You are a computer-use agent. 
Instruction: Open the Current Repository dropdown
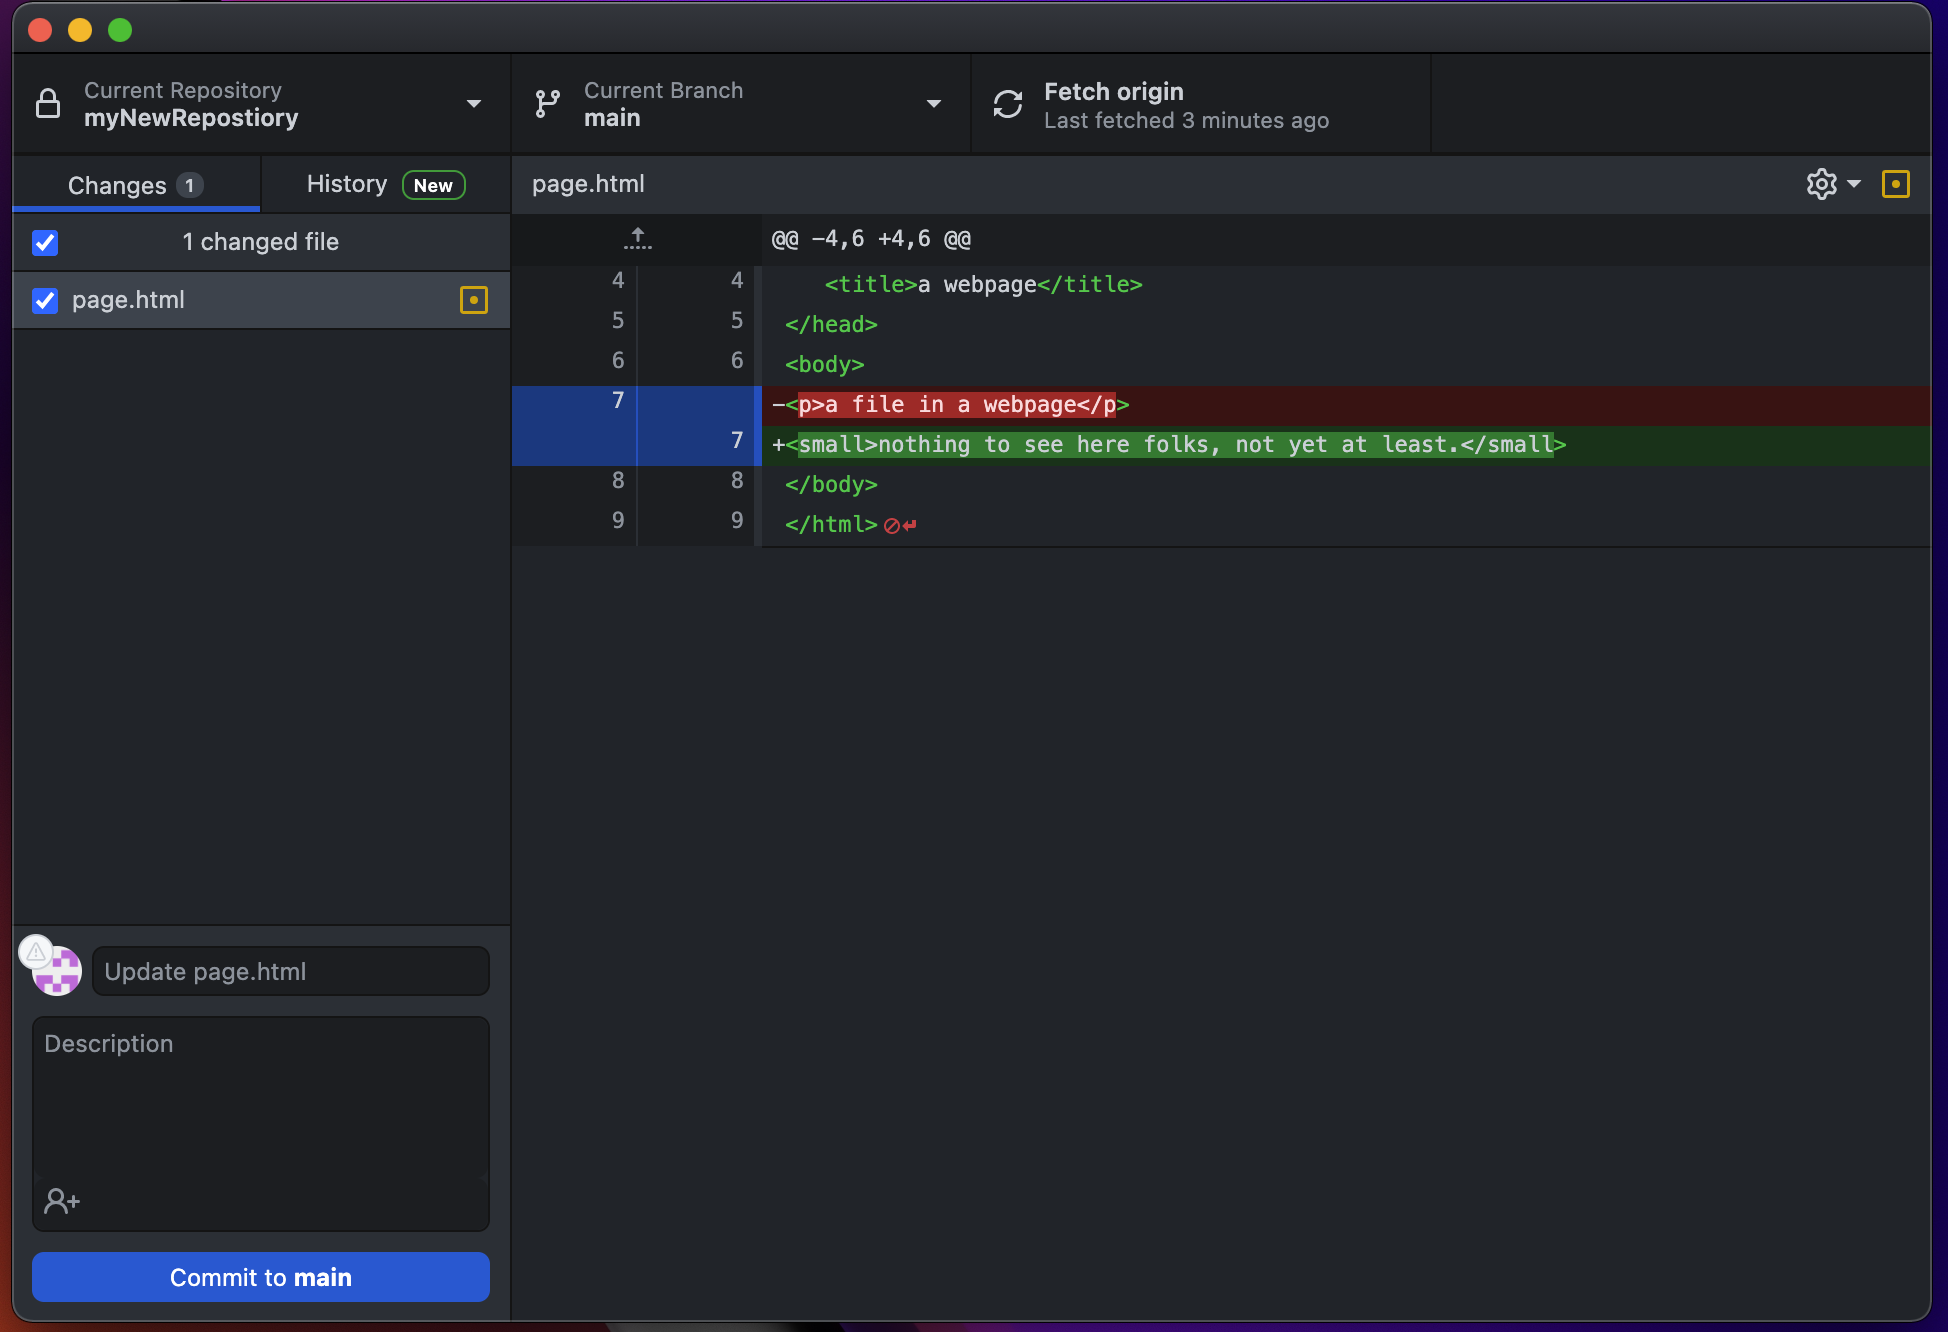tap(262, 104)
